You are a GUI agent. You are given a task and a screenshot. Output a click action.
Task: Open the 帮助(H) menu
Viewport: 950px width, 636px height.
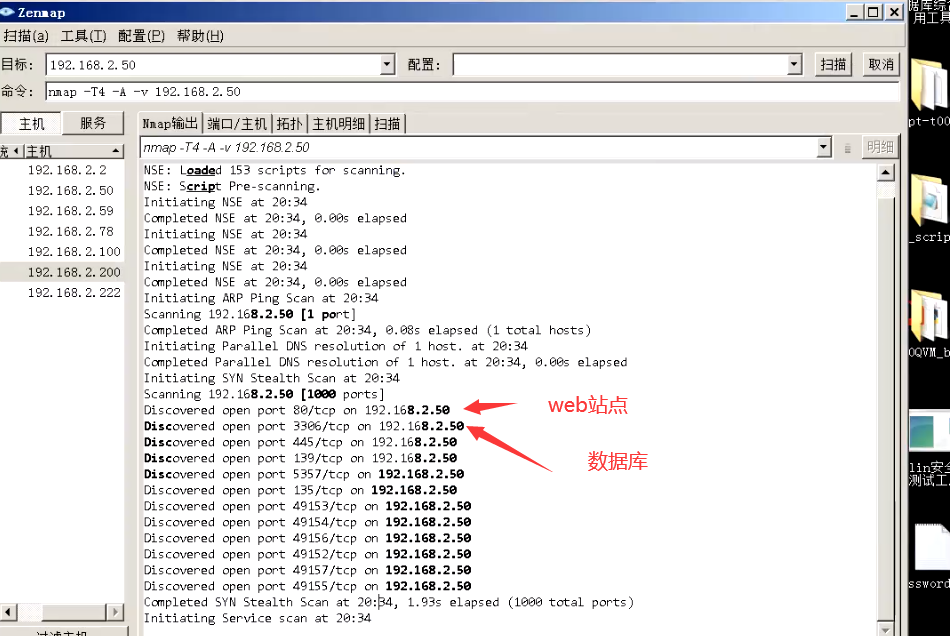pos(200,36)
